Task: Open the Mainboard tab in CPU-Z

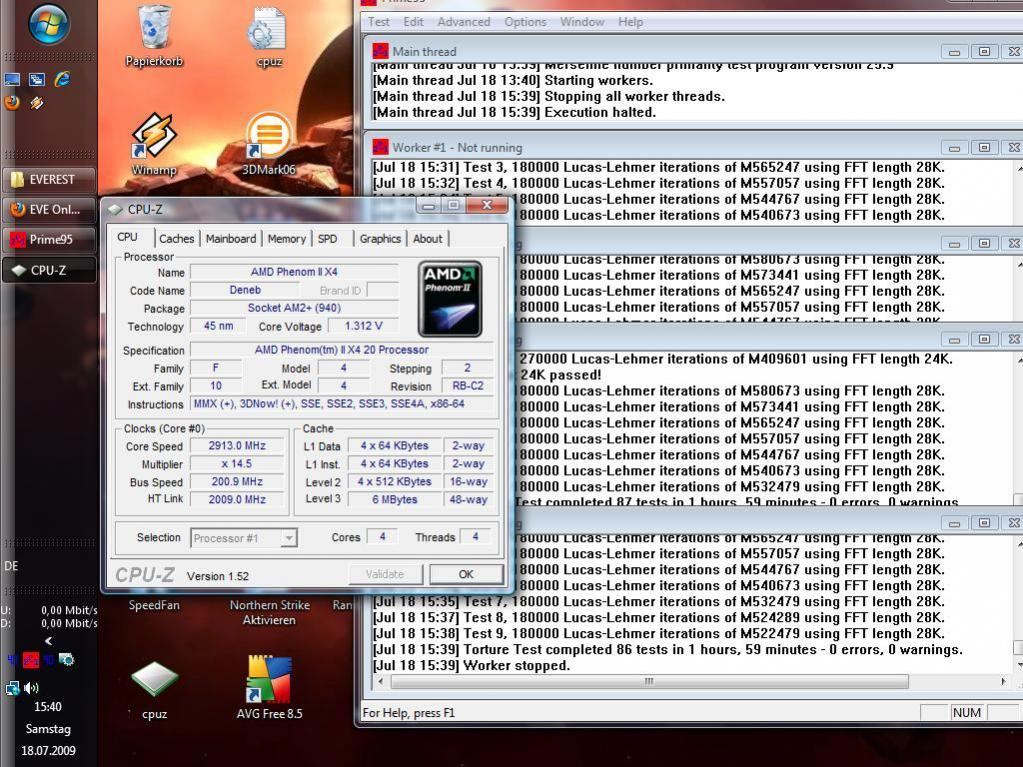Action: pos(231,239)
